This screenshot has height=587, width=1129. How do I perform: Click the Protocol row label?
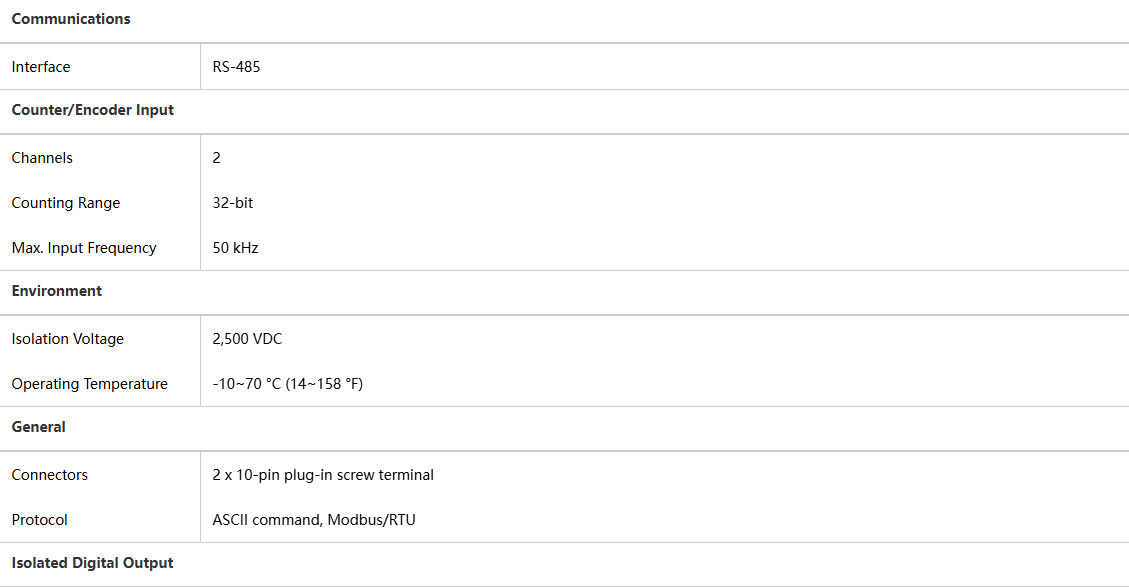click(x=40, y=520)
